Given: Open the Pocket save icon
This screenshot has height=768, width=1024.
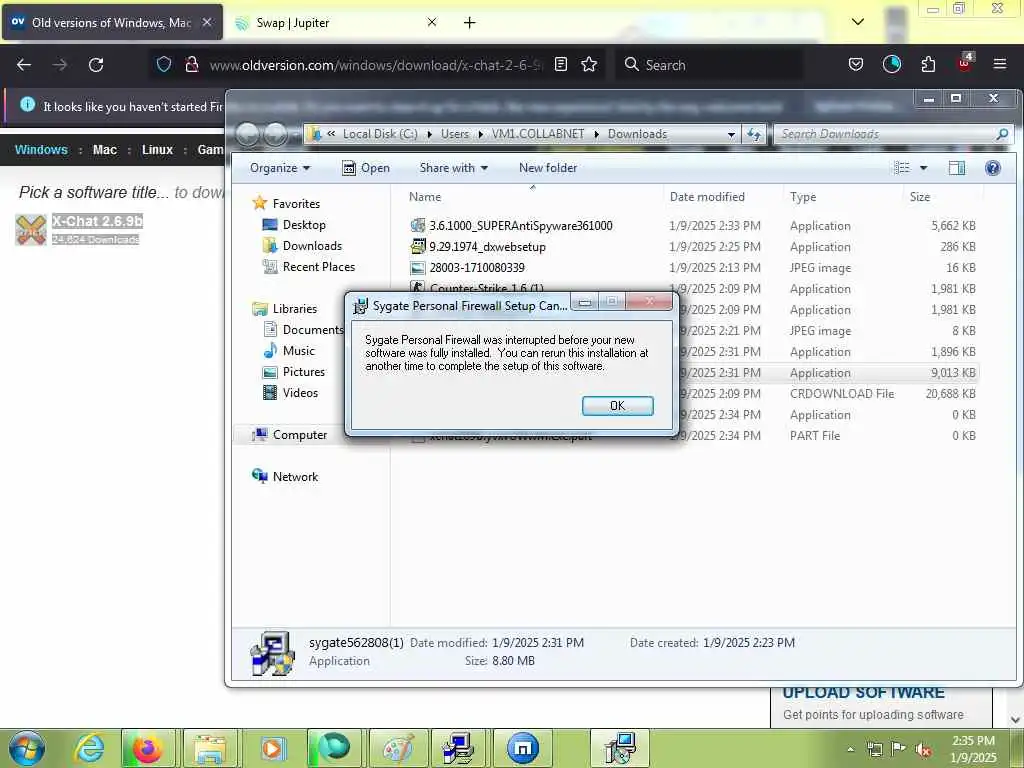Looking at the screenshot, I should point(856,64).
